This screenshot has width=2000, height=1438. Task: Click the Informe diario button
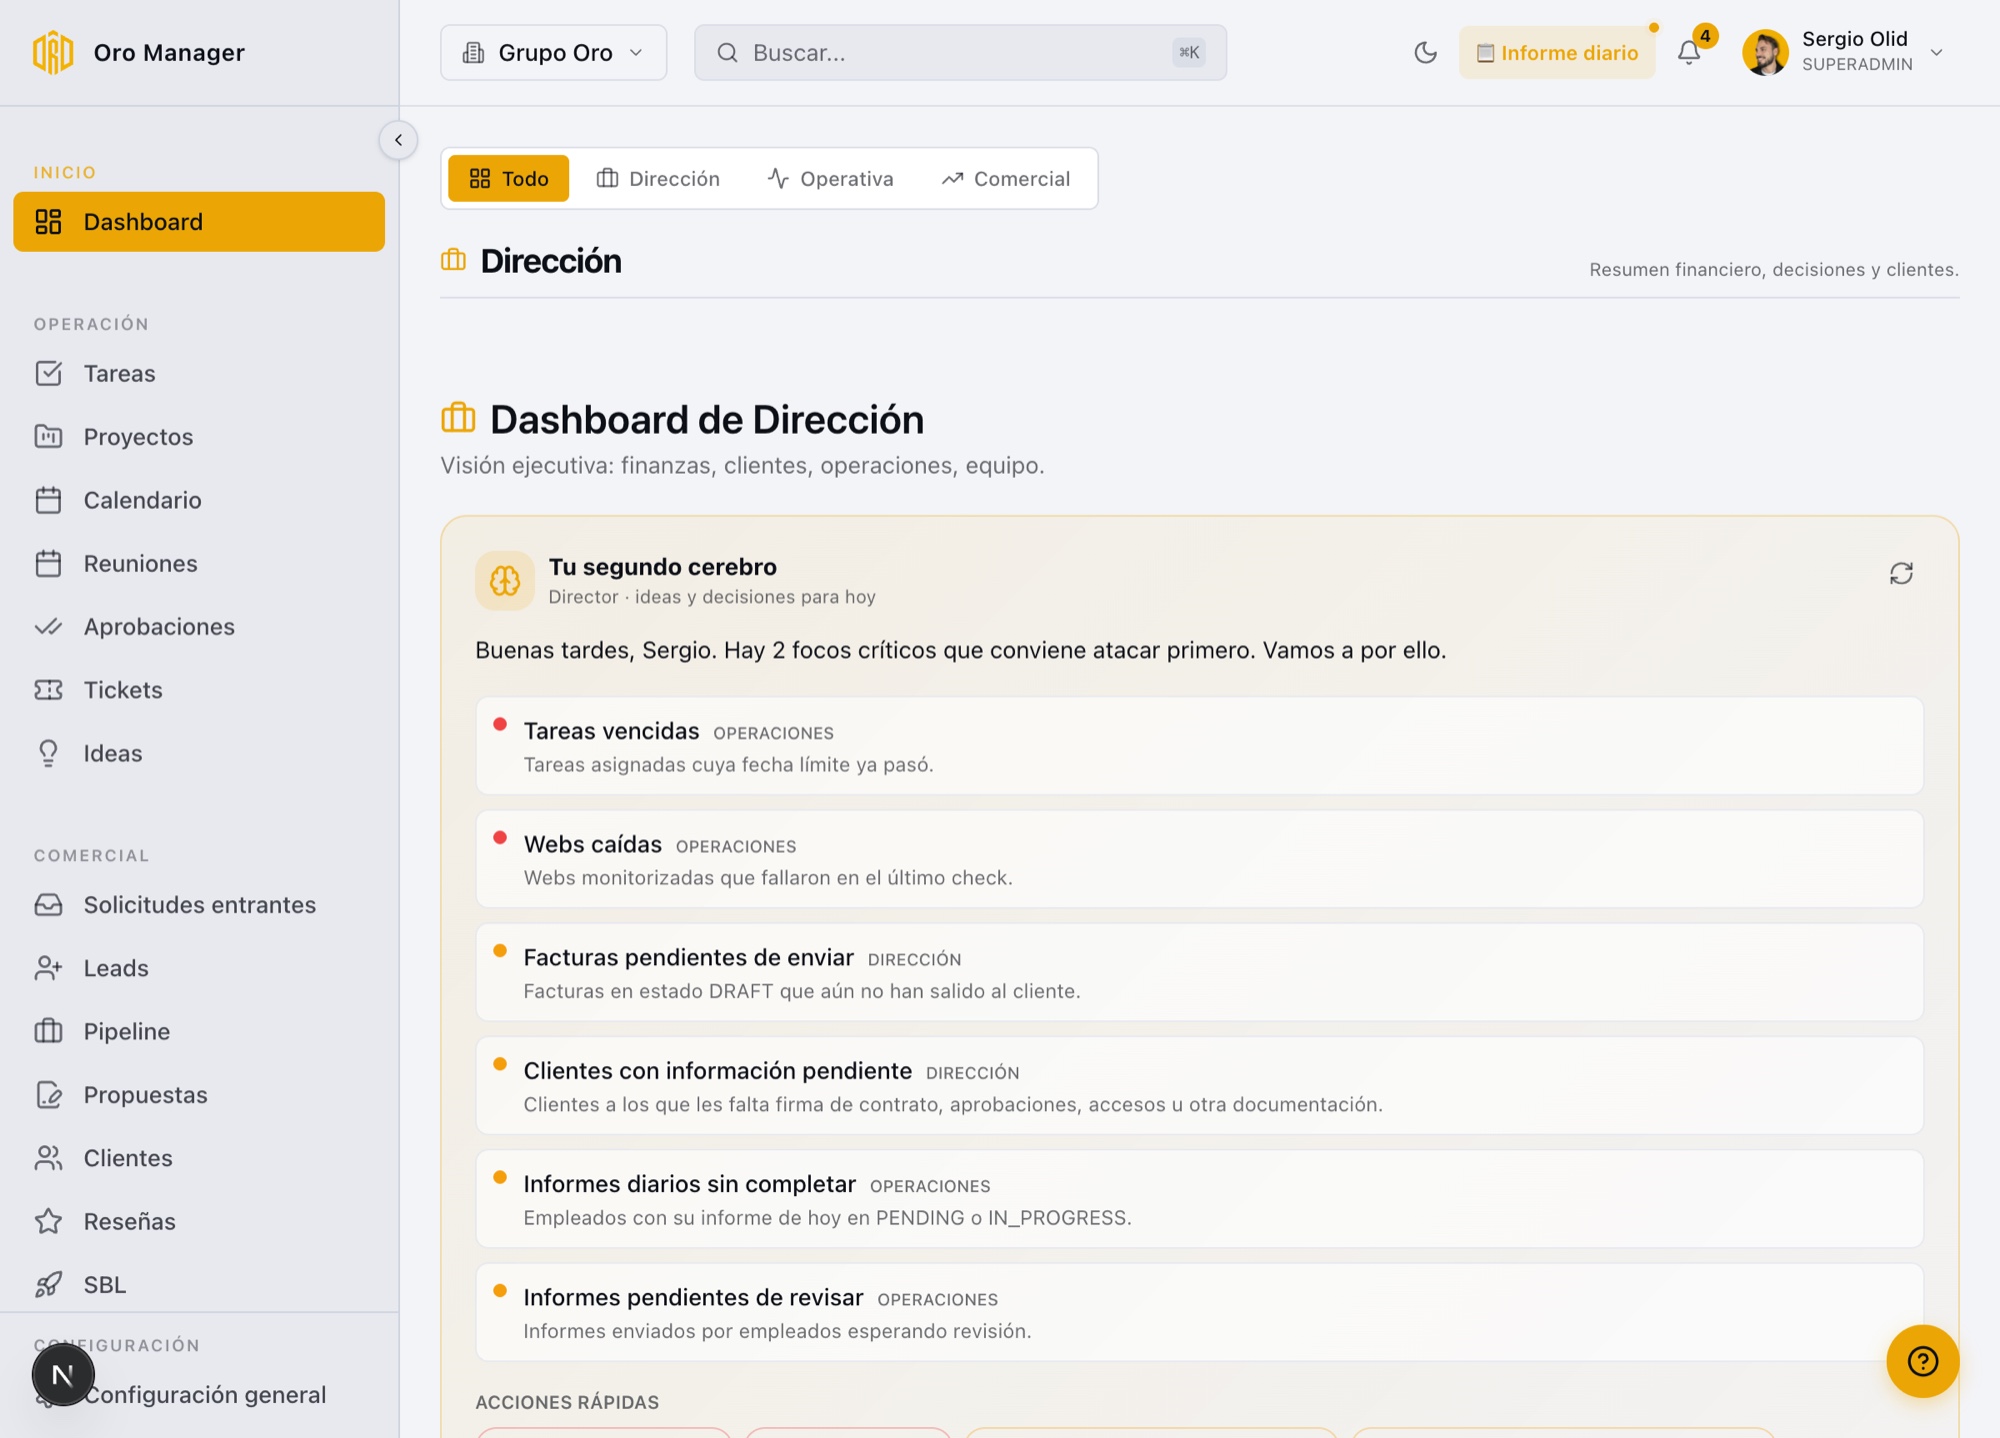(1557, 52)
